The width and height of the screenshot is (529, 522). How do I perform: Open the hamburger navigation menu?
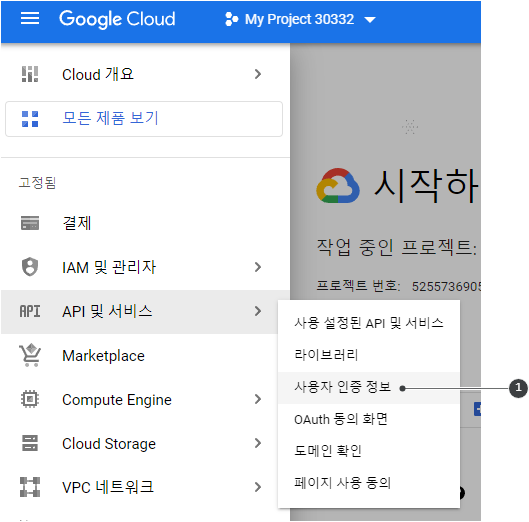(30, 19)
